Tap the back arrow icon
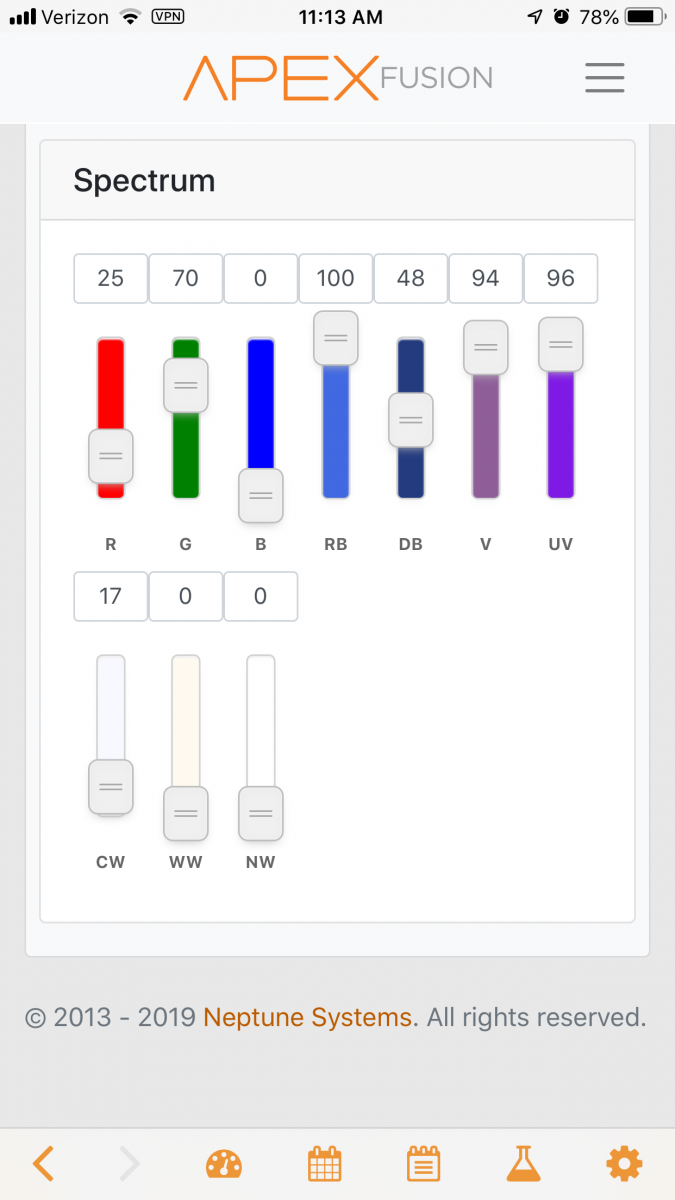 point(43,1163)
